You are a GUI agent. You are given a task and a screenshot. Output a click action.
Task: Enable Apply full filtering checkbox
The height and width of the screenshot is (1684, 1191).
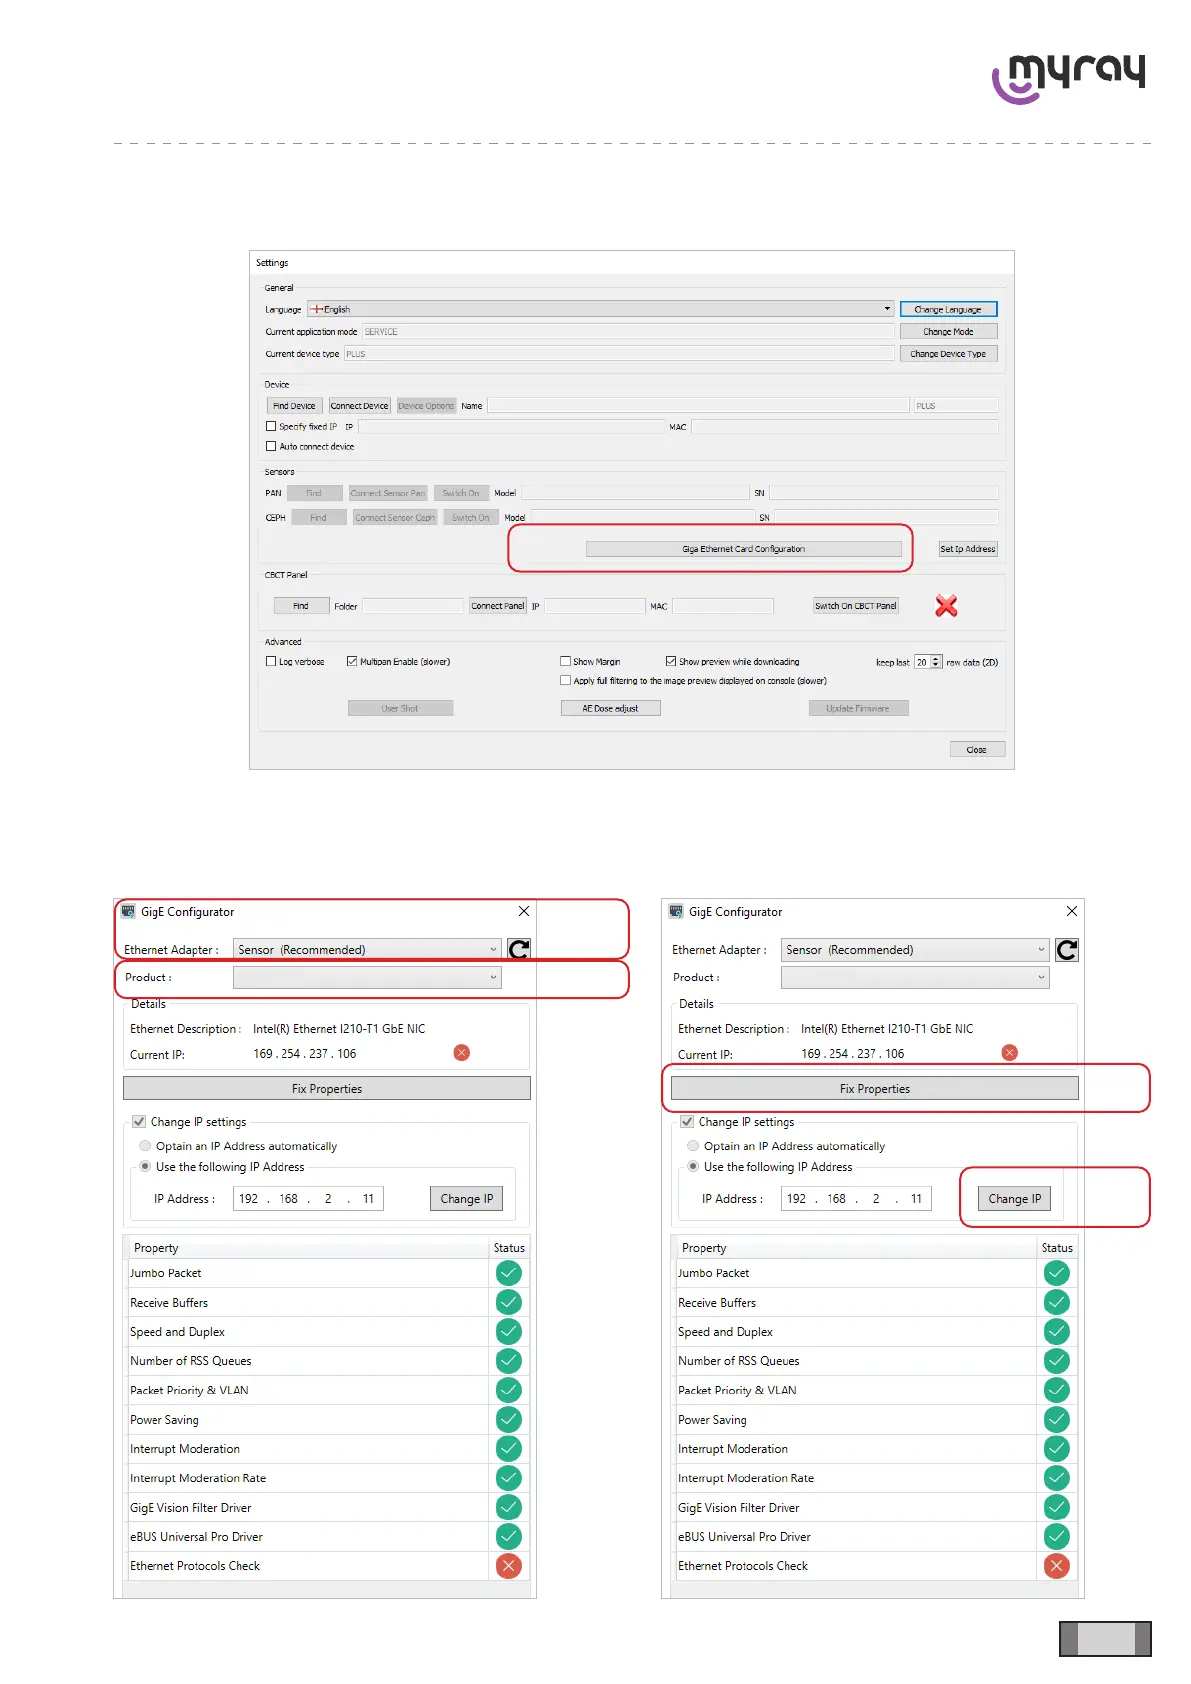pyautogui.click(x=566, y=680)
